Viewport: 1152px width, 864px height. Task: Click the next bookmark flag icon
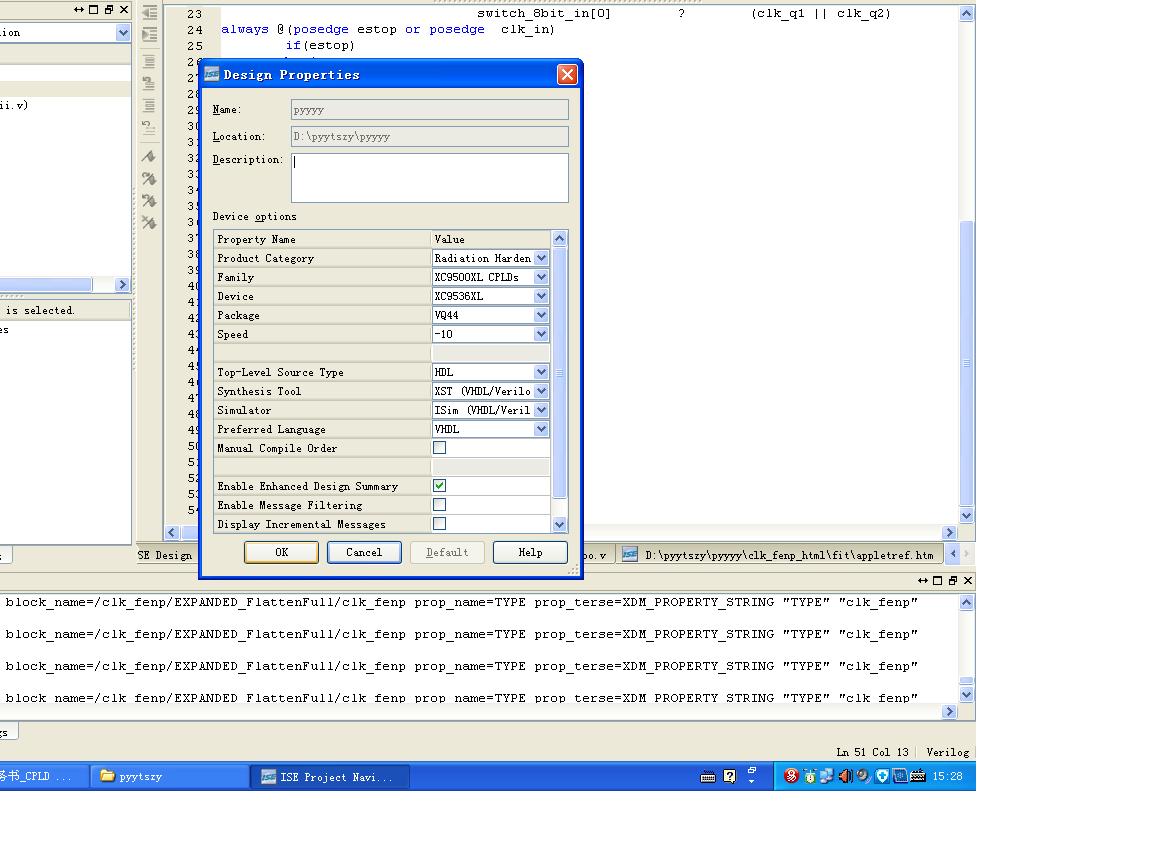[x=149, y=179]
